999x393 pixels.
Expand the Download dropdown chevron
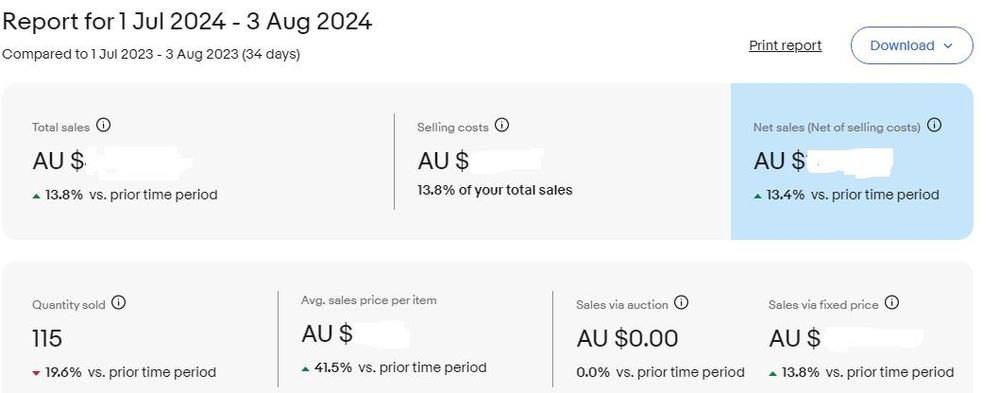947,46
